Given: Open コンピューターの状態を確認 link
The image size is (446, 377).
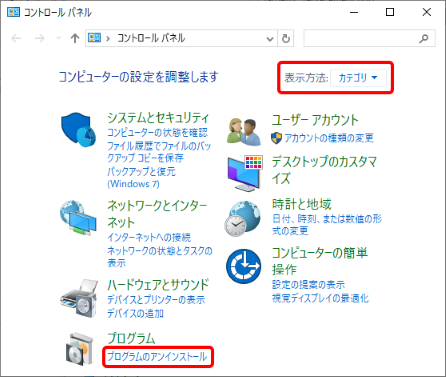Looking at the screenshot, I should 157,133.
